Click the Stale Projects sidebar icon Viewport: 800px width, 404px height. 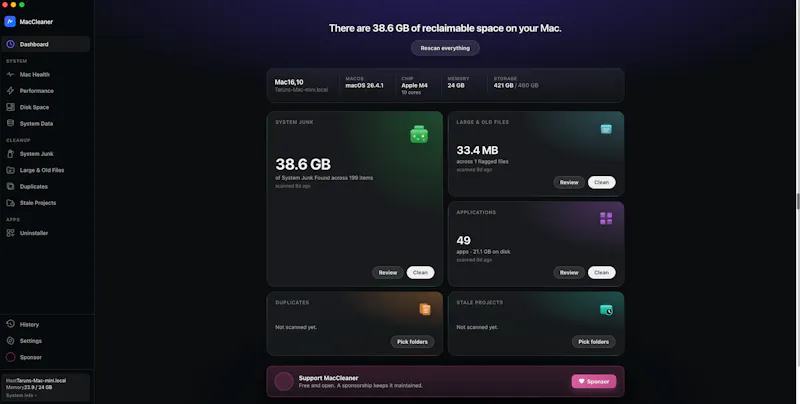click(x=10, y=203)
